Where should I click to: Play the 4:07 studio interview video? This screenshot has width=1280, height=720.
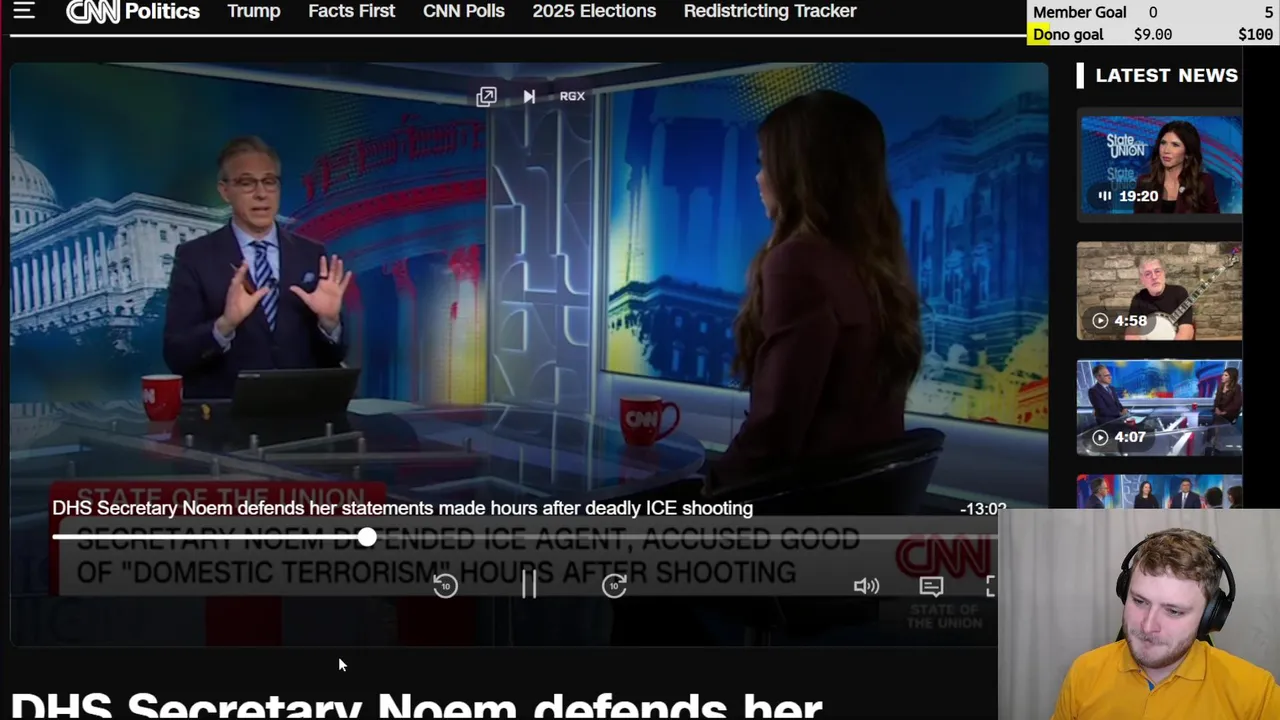1159,407
